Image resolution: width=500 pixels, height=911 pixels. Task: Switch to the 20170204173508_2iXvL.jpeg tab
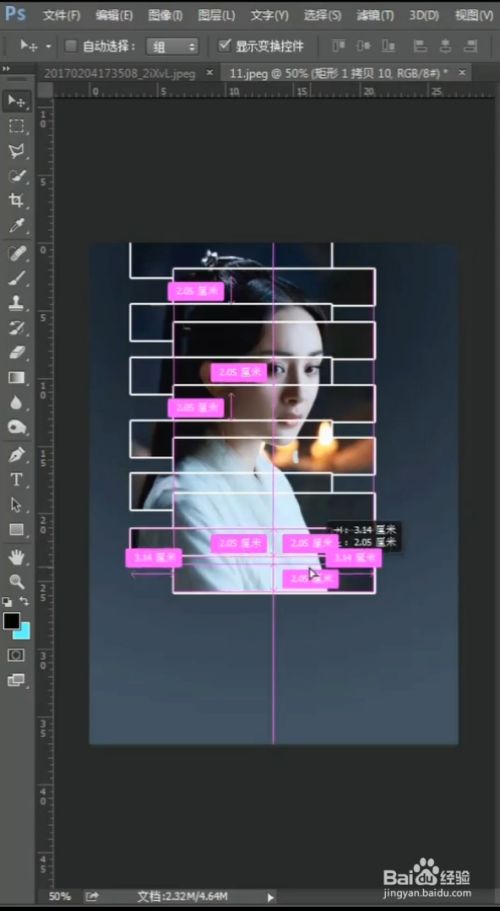[120, 73]
